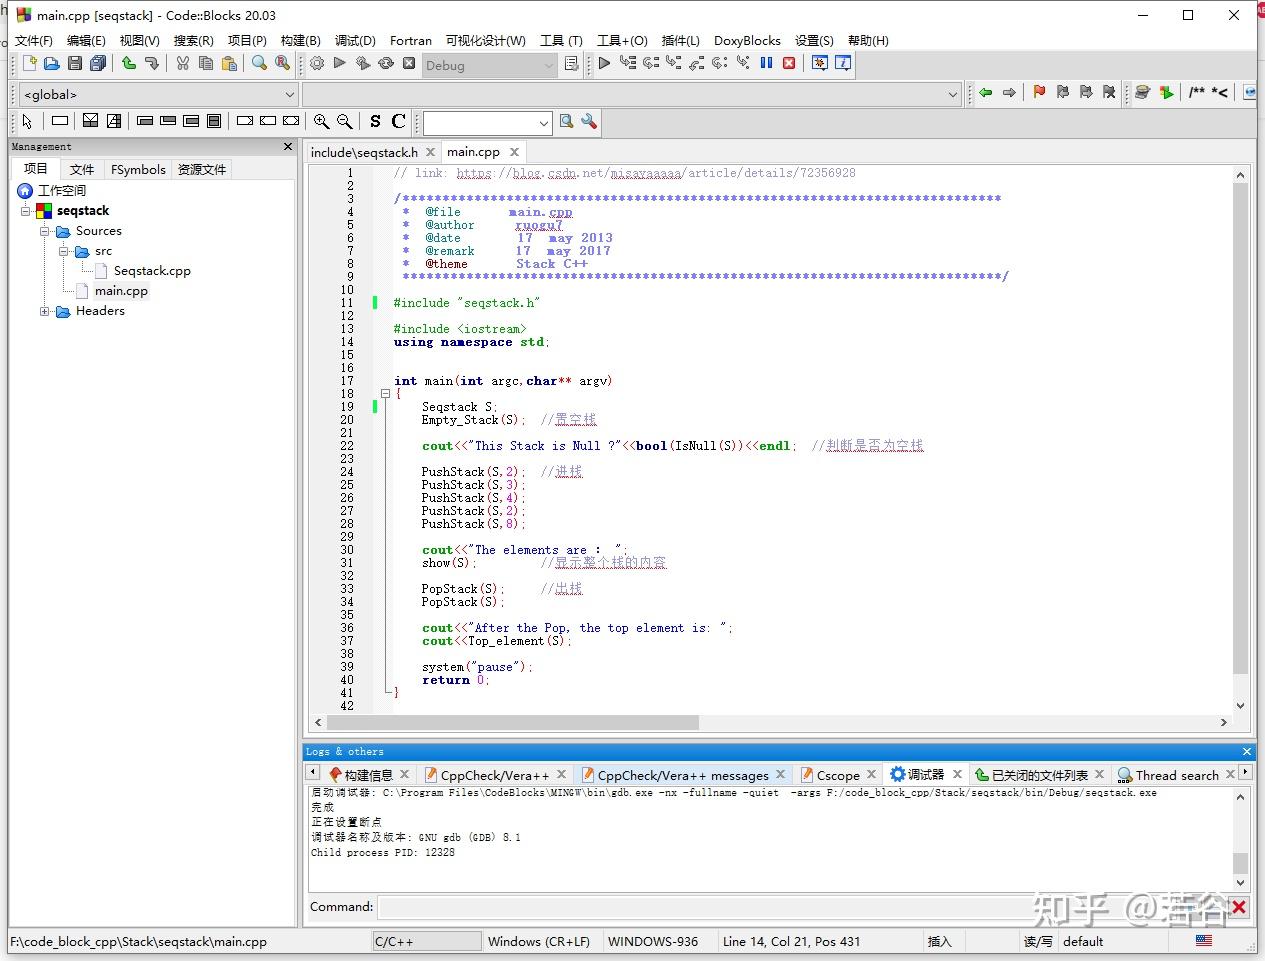Click the wrench options icon near search box

(x=589, y=121)
